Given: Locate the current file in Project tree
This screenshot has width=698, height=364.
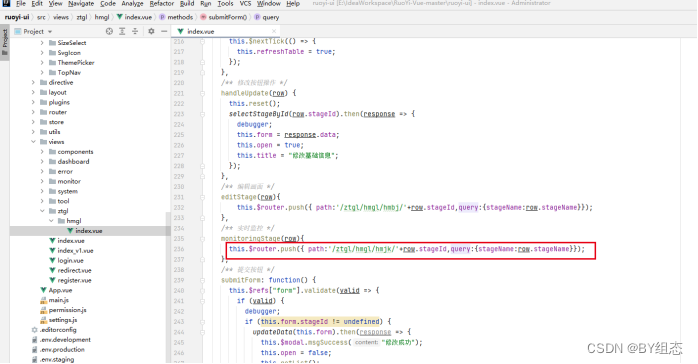Looking at the screenshot, I should 109,31.
